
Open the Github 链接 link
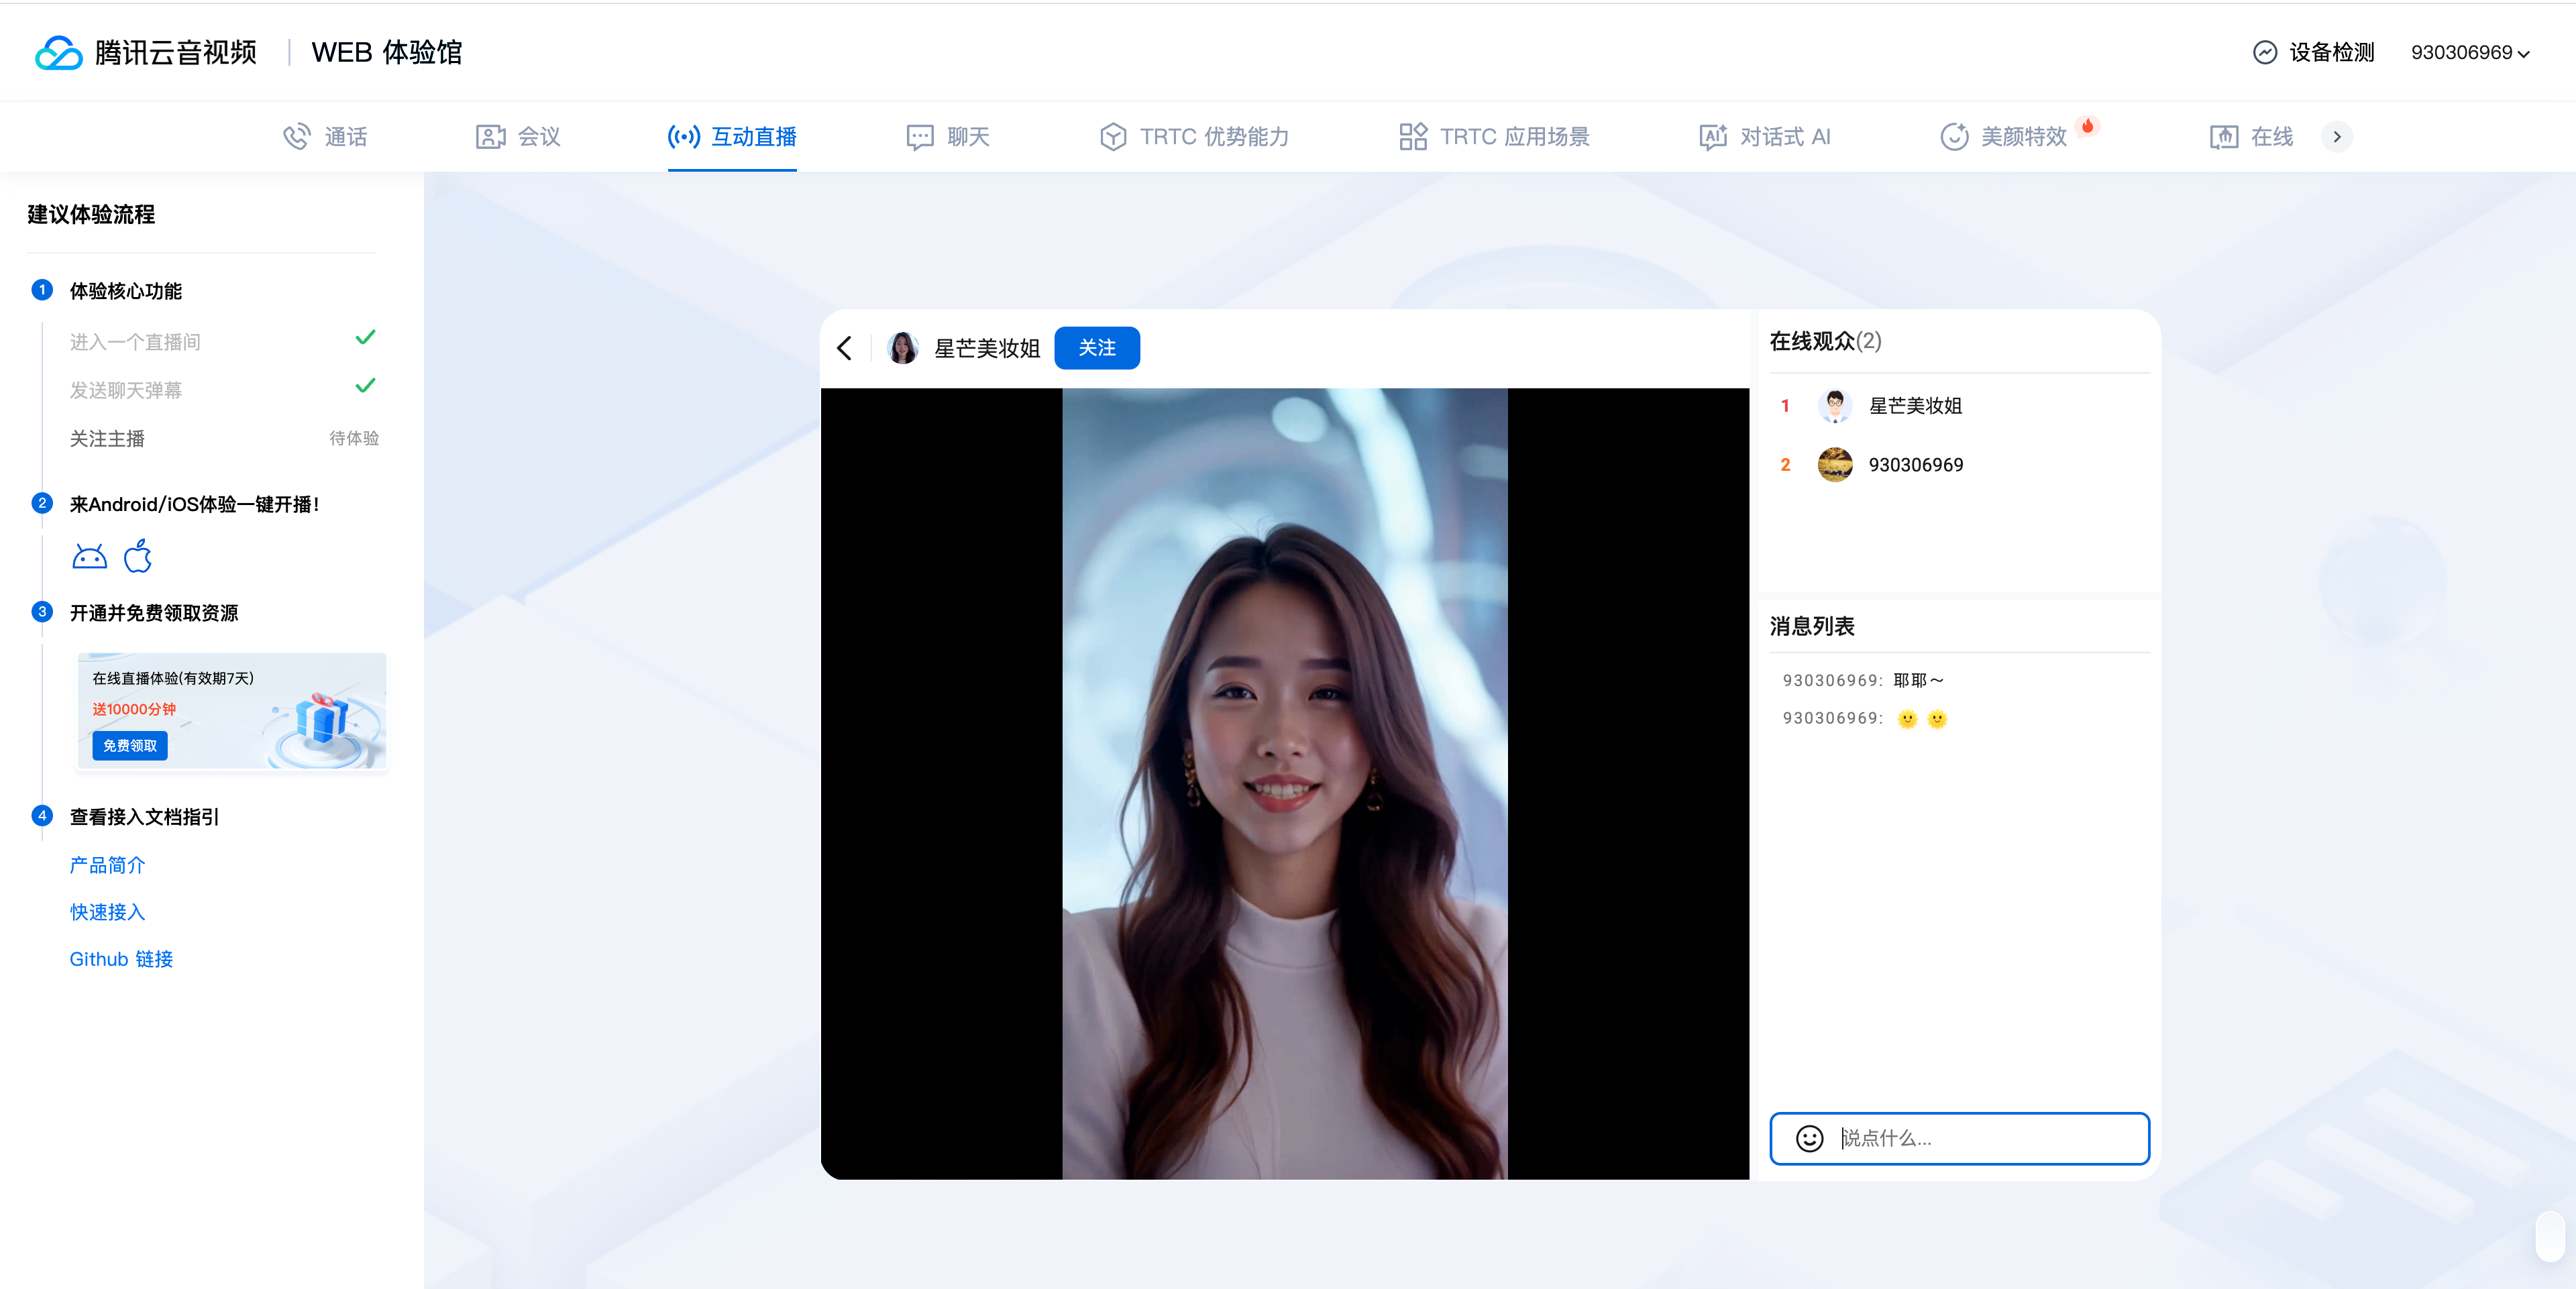121,959
